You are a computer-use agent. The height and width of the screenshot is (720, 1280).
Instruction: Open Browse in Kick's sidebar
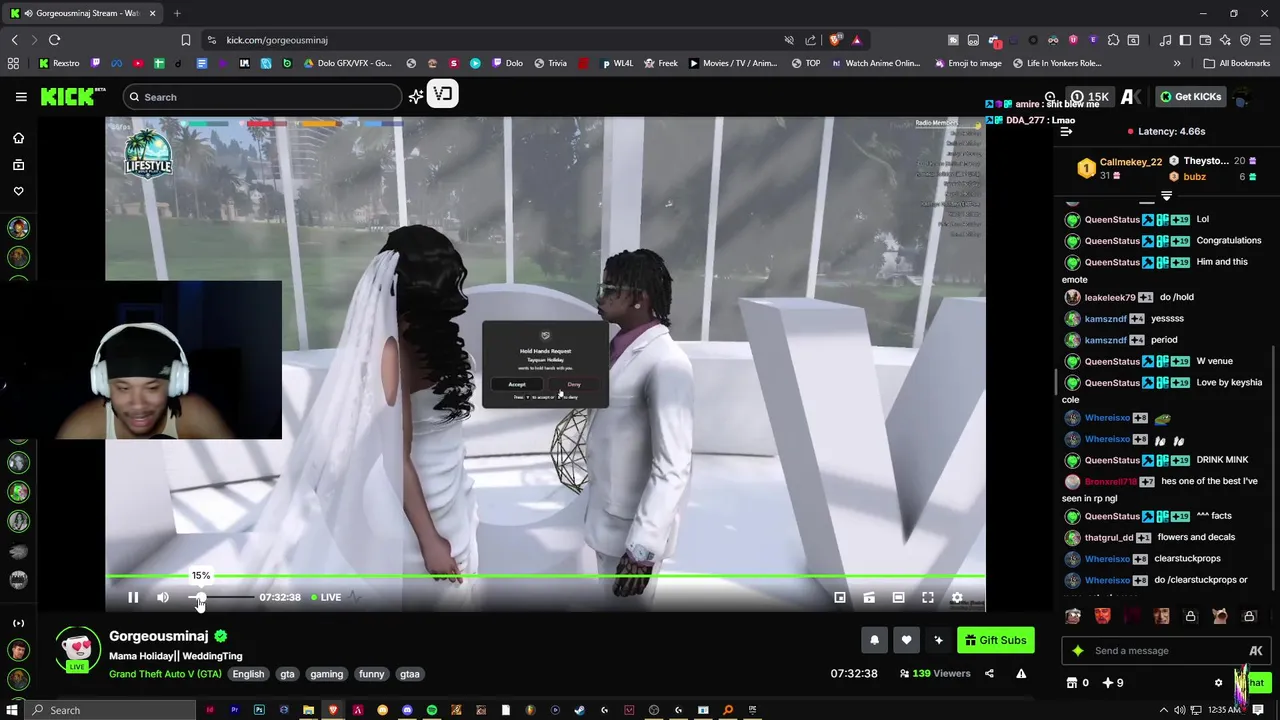point(18,165)
